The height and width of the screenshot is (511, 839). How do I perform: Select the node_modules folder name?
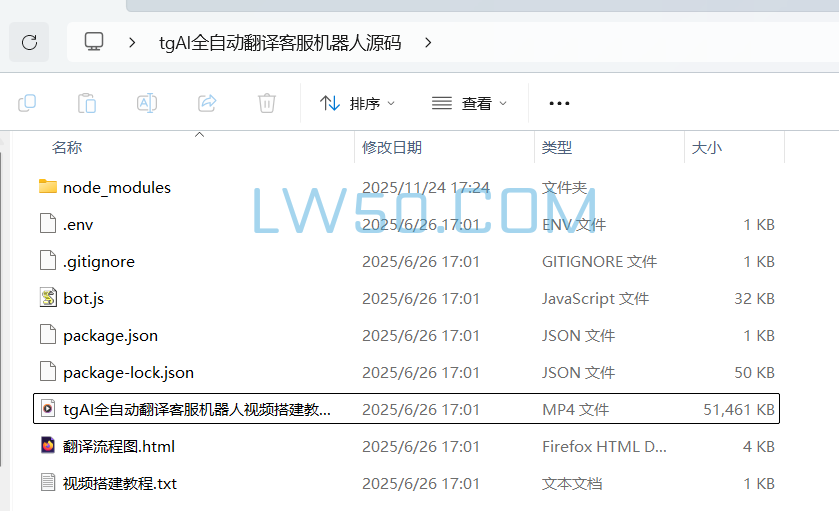click(x=117, y=187)
